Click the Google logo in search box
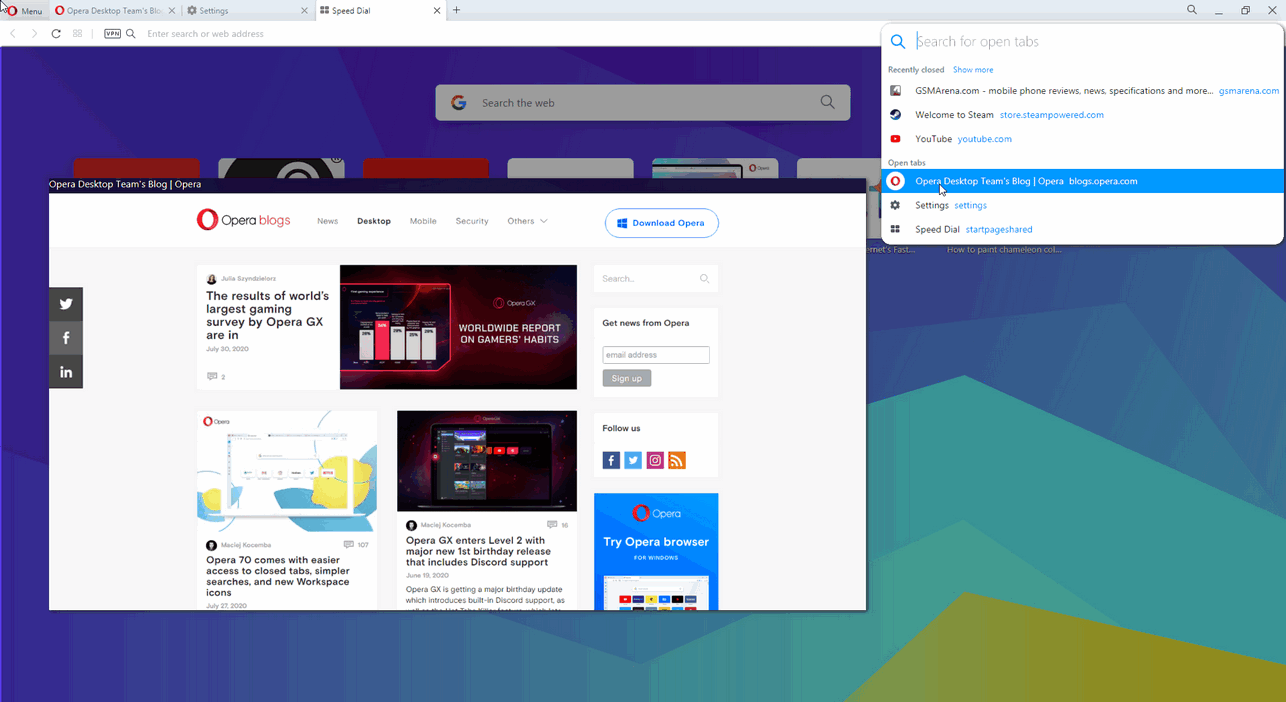The image size is (1286, 702). (459, 103)
